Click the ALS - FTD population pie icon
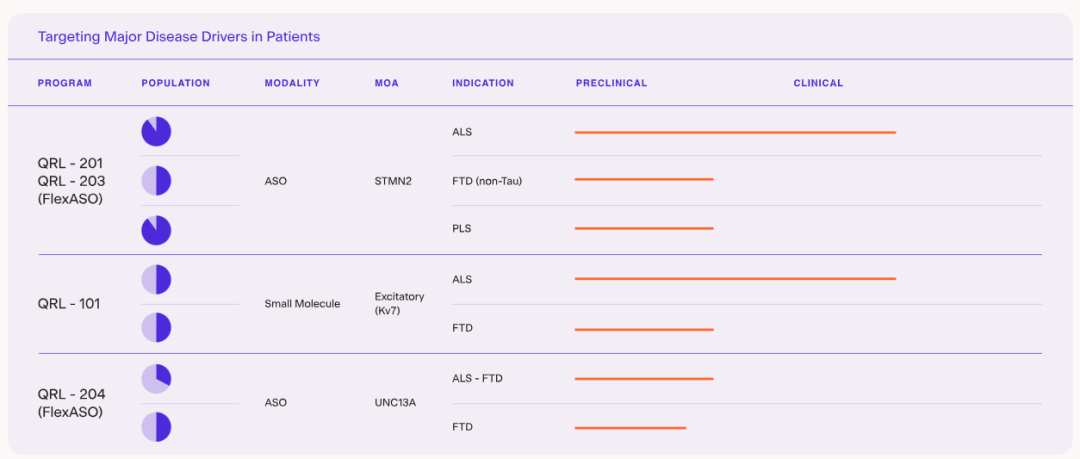Image resolution: width=1080 pixels, height=459 pixels. [x=156, y=378]
